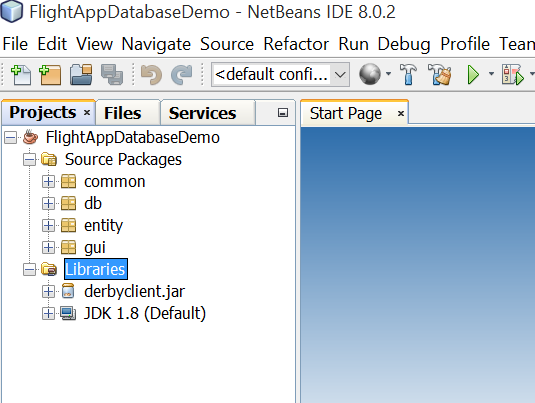Minimize the Projects panel group
Screen dimensions: 535x403
point(283,113)
